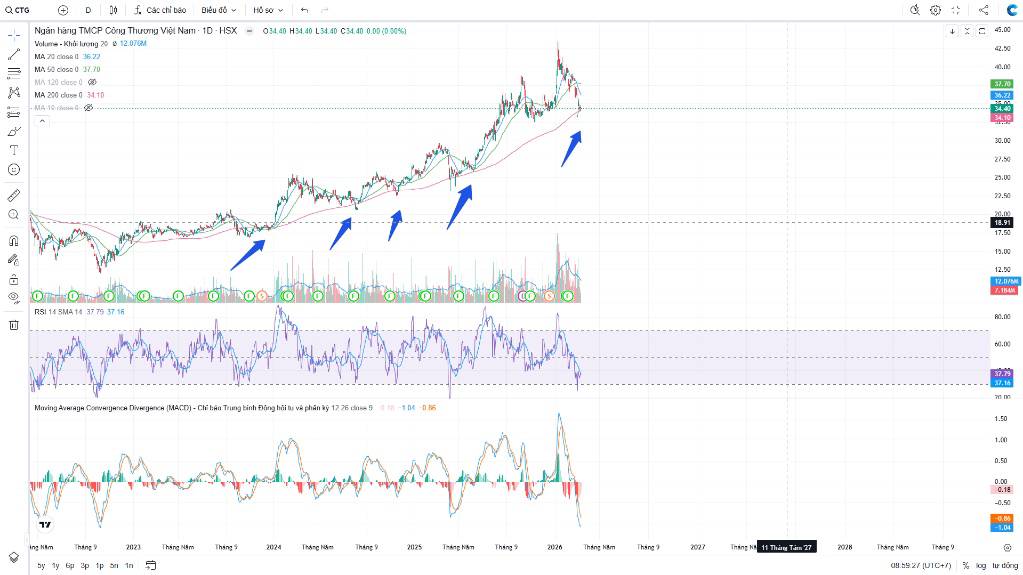
Task: Undo the last chart action
Action: coord(304,10)
